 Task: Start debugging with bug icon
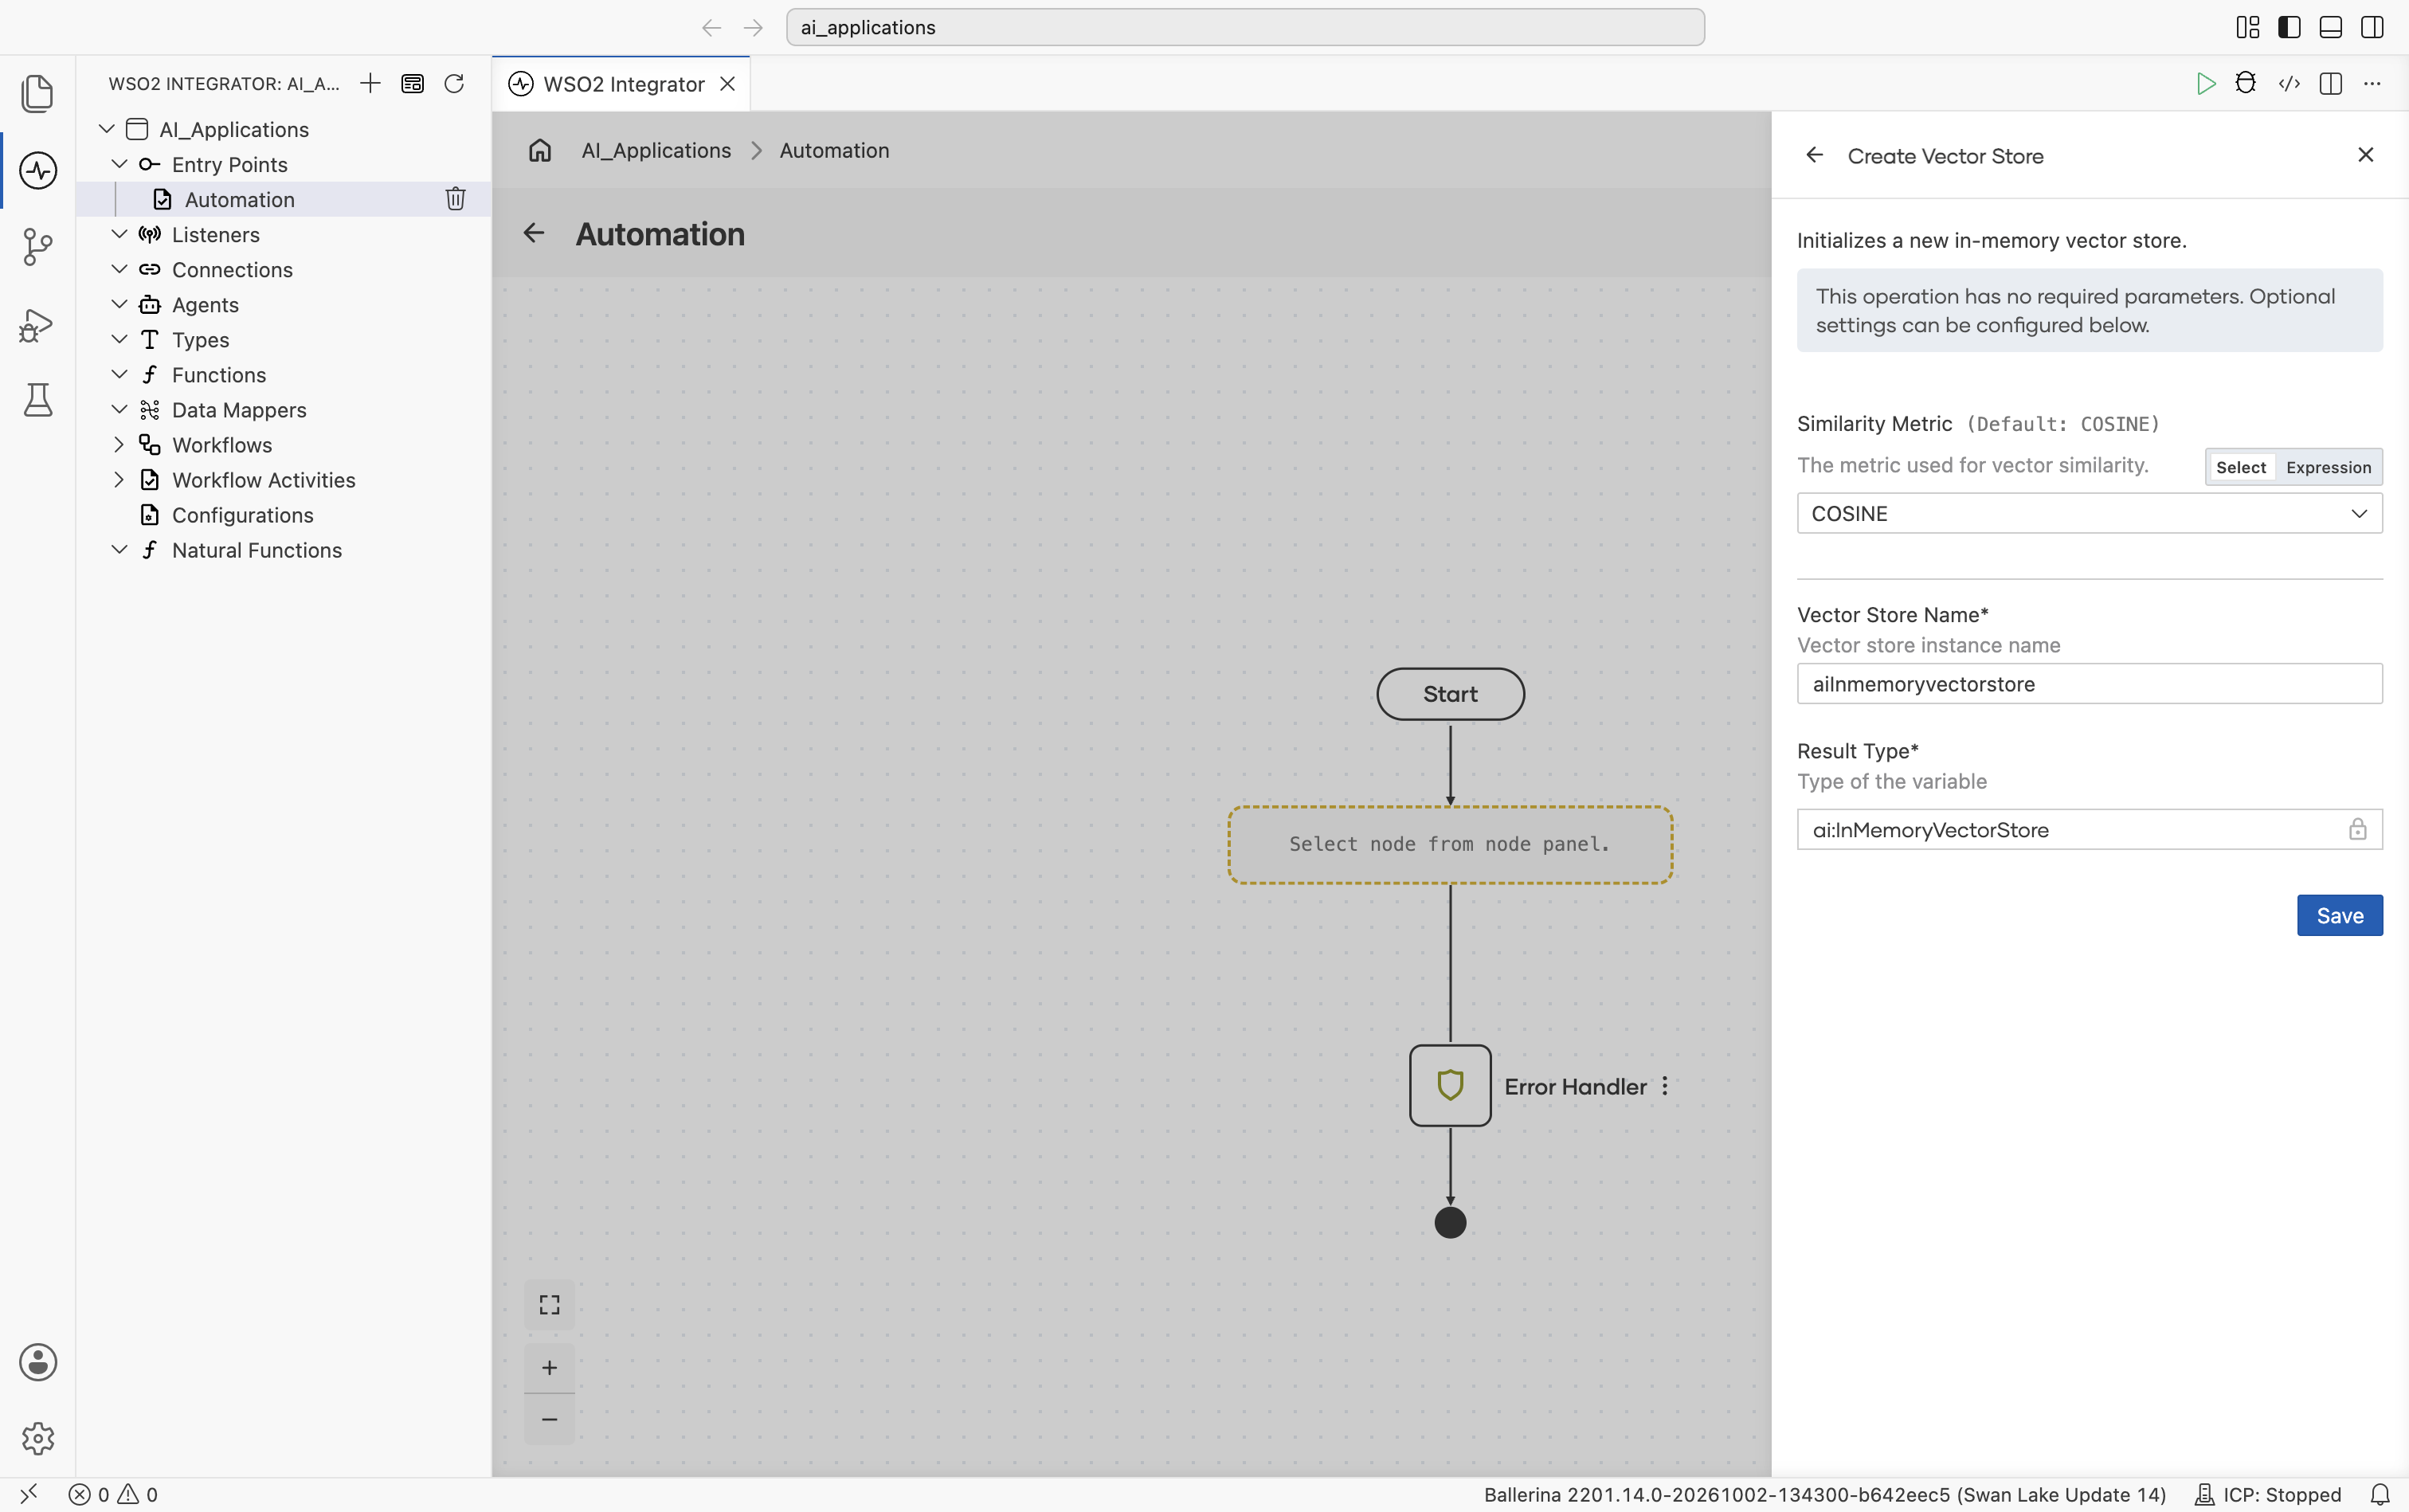2246,83
